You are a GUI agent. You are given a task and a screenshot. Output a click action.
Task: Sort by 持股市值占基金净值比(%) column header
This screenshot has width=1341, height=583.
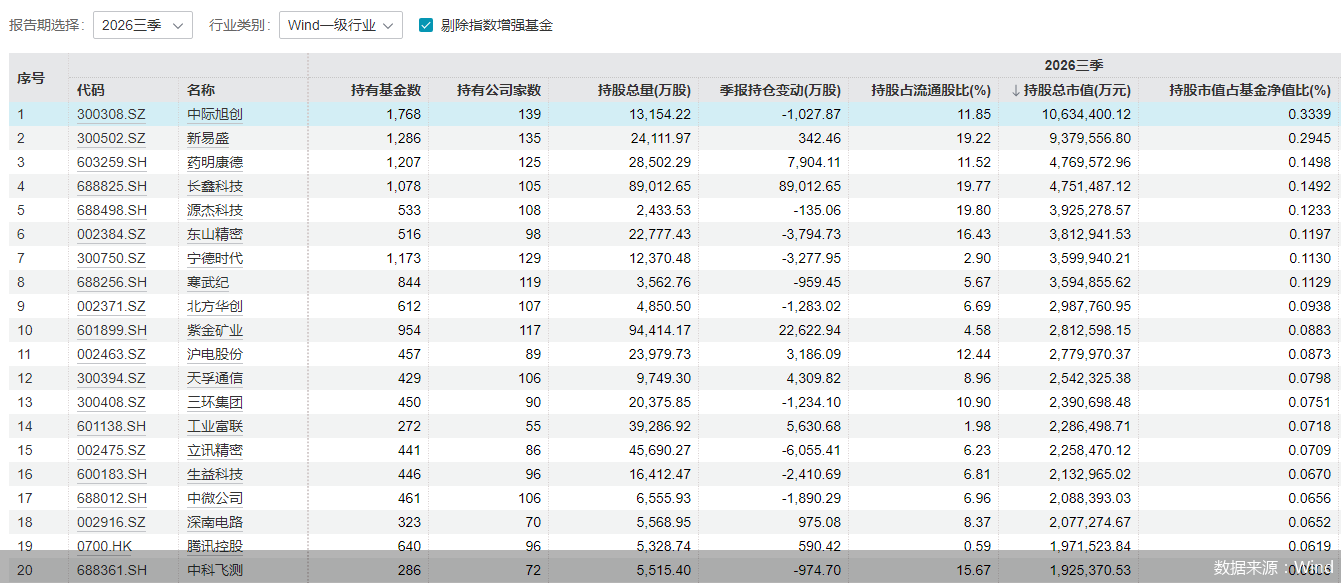[x=1250, y=90]
